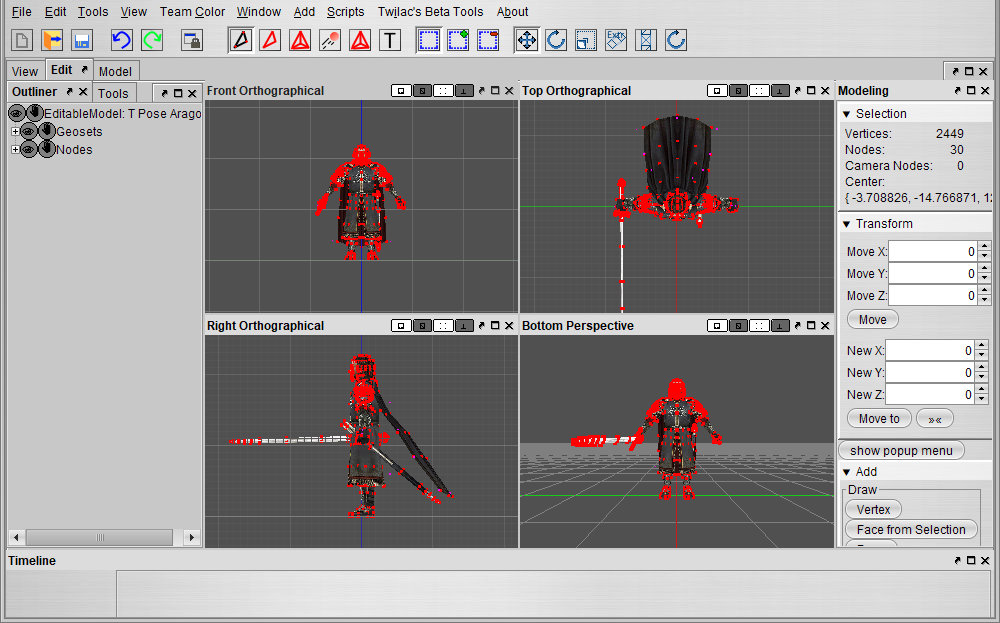Expand the Geosets tree node
Screen dimensions: 1000x623
click(15, 132)
